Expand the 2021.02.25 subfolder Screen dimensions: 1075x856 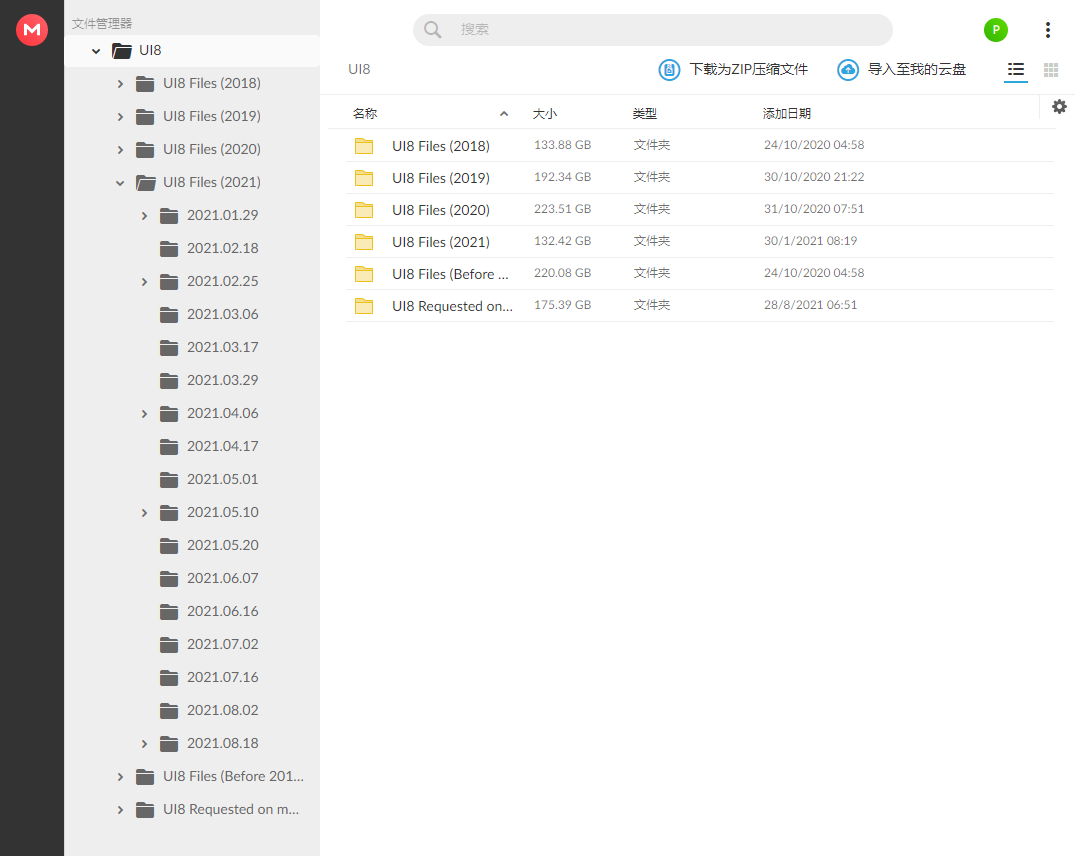coord(144,282)
